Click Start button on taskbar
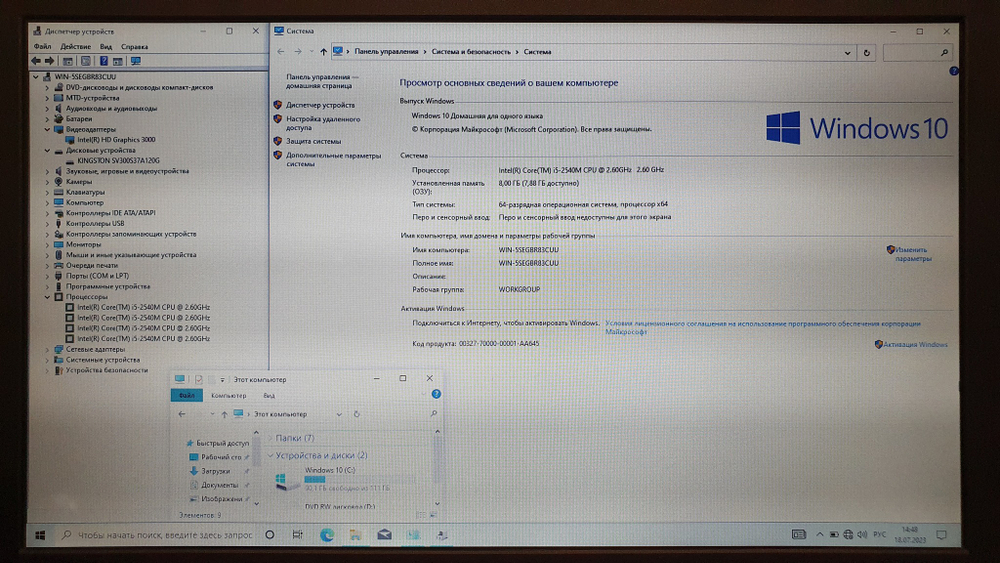The width and height of the screenshot is (1000, 563). pos(40,535)
